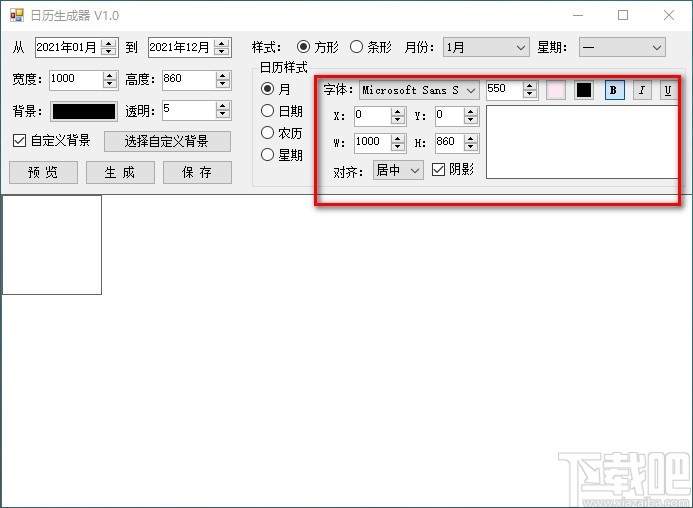Click the 选择自定义背景 button
693x508 pixels.
167,141
